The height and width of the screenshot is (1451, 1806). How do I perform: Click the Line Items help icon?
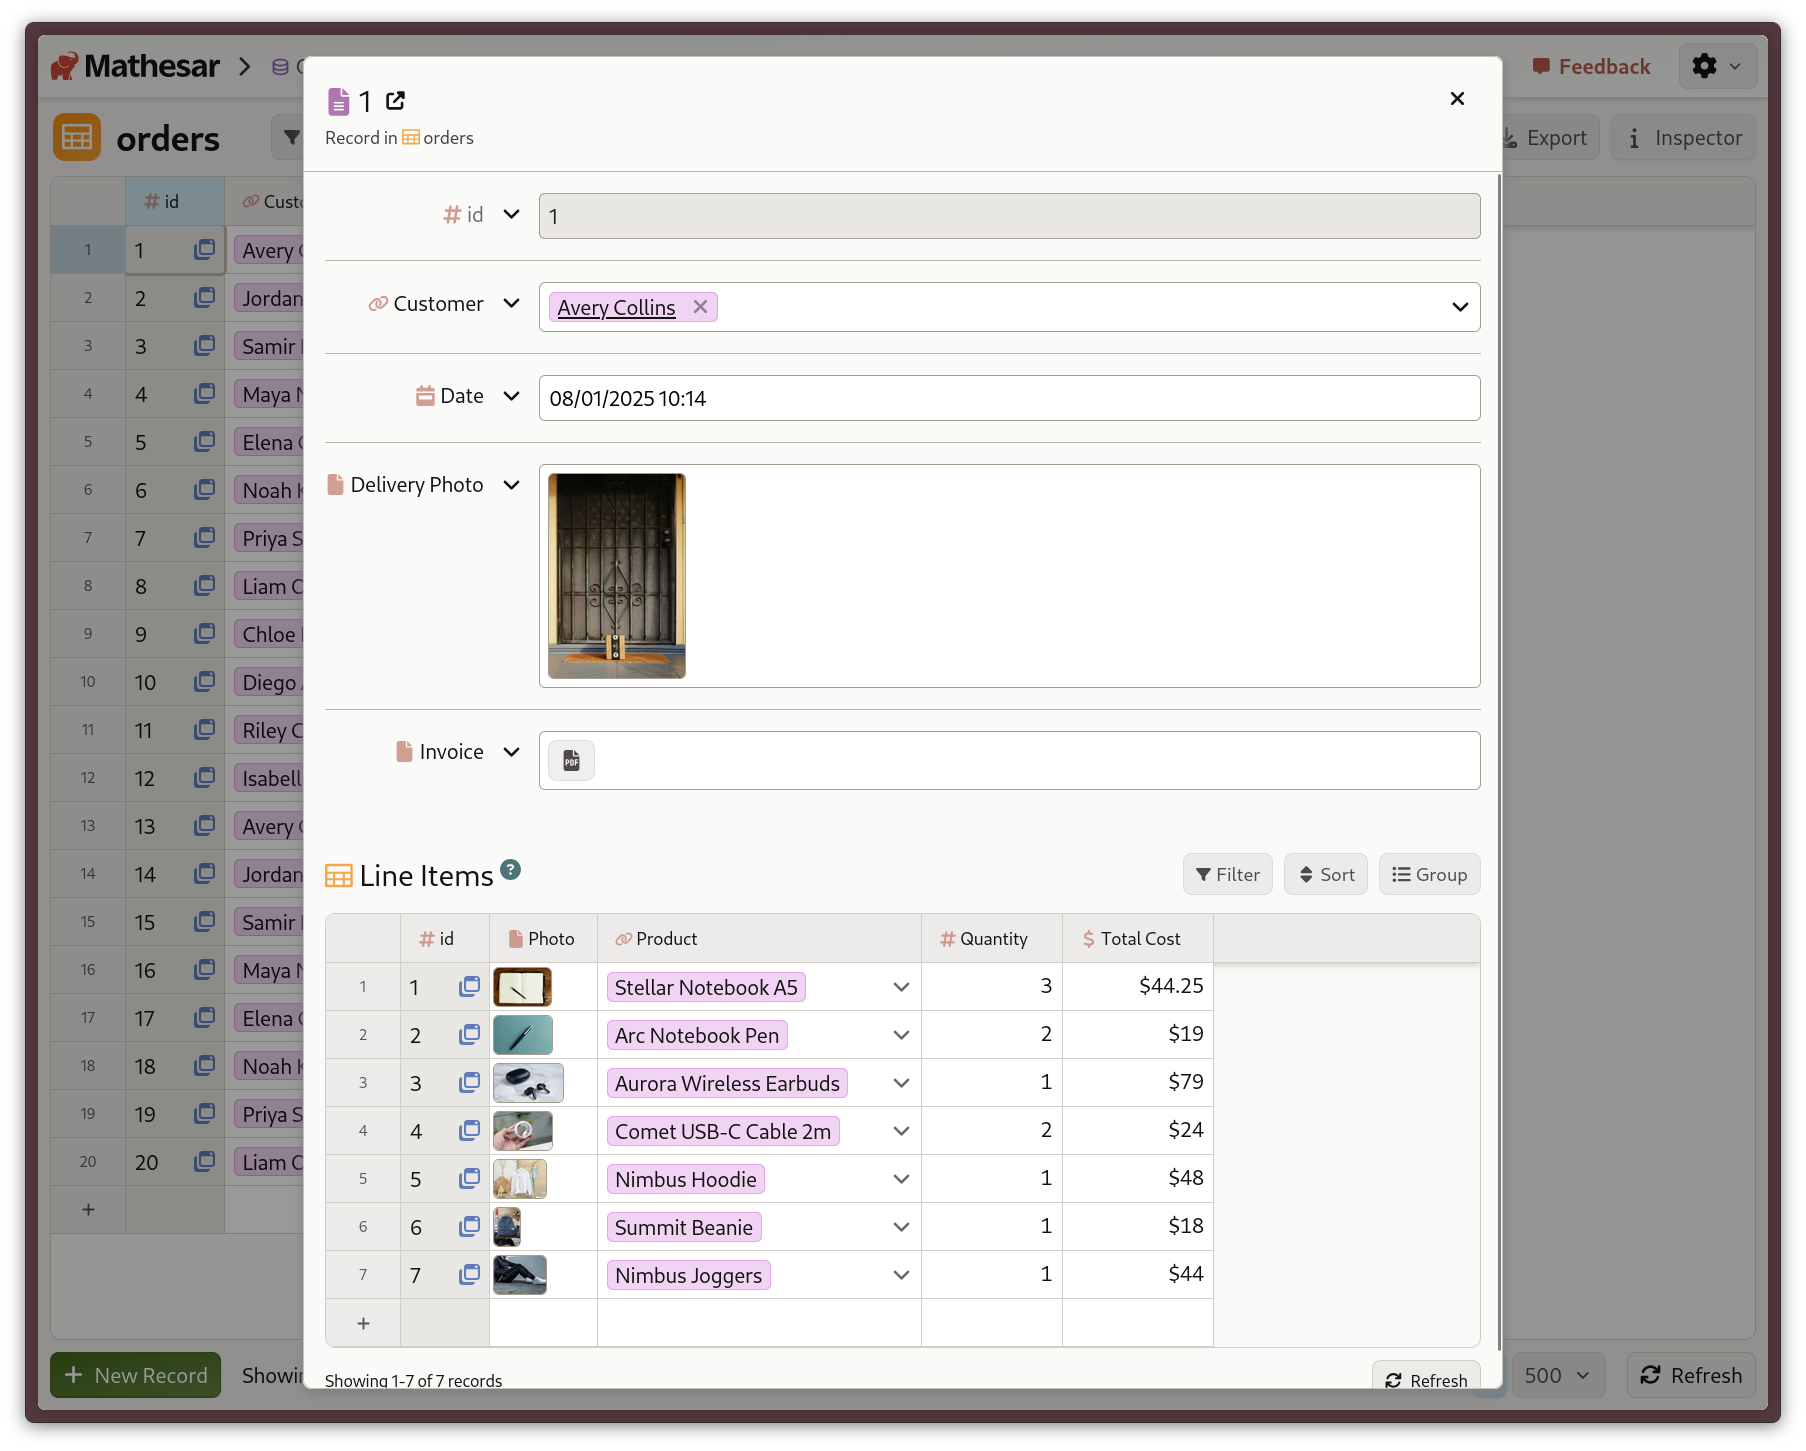pyautogui.click(x=511, y=870)
